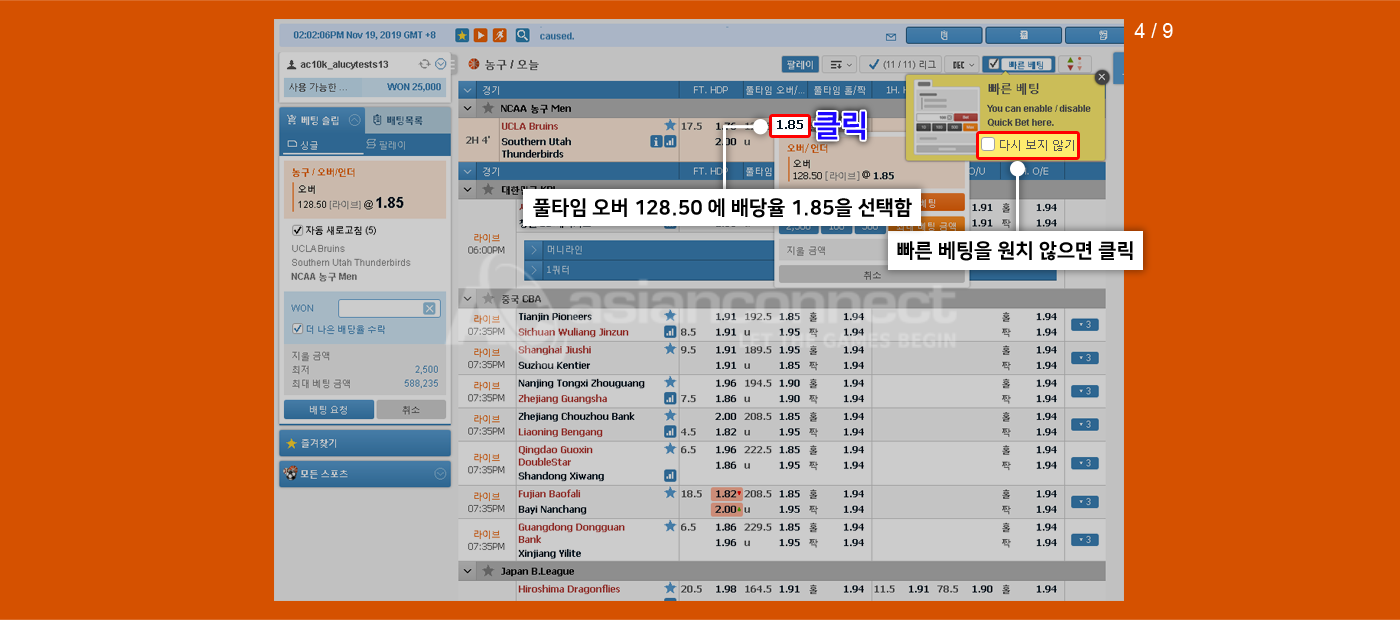1400x620 pixels.
Task: Toggle the 빠른 베팅 quick bet checkbox
Action: click(993, 64)
